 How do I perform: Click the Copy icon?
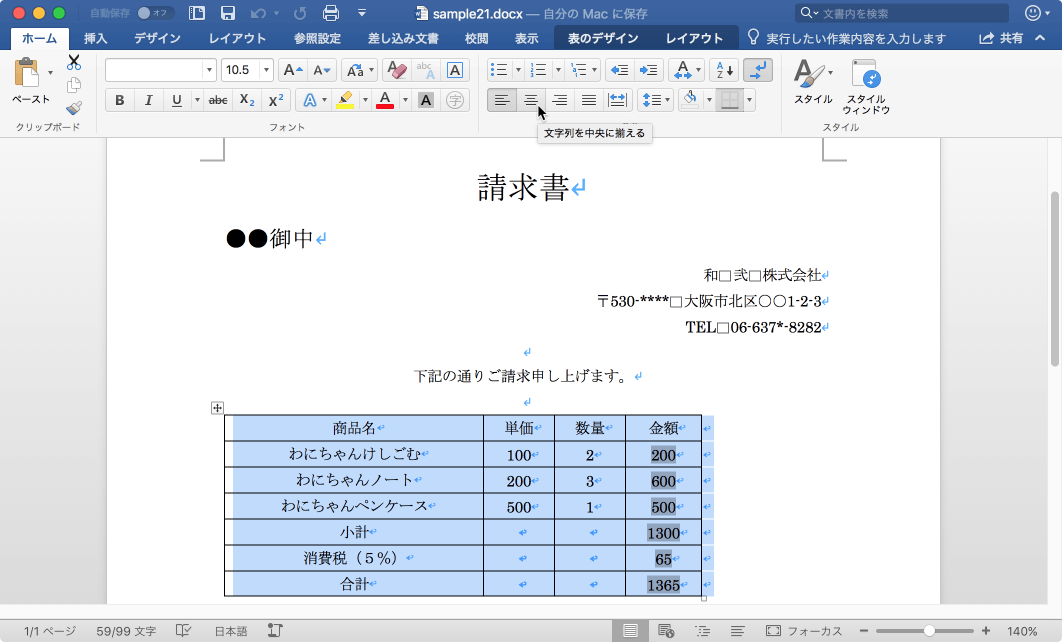click(74, 85)
